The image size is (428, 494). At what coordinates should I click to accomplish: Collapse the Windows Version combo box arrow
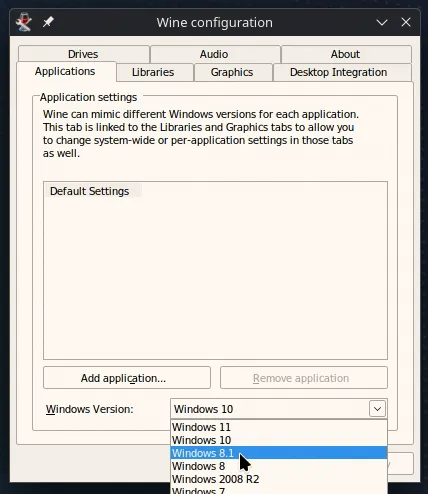point(377,409)
